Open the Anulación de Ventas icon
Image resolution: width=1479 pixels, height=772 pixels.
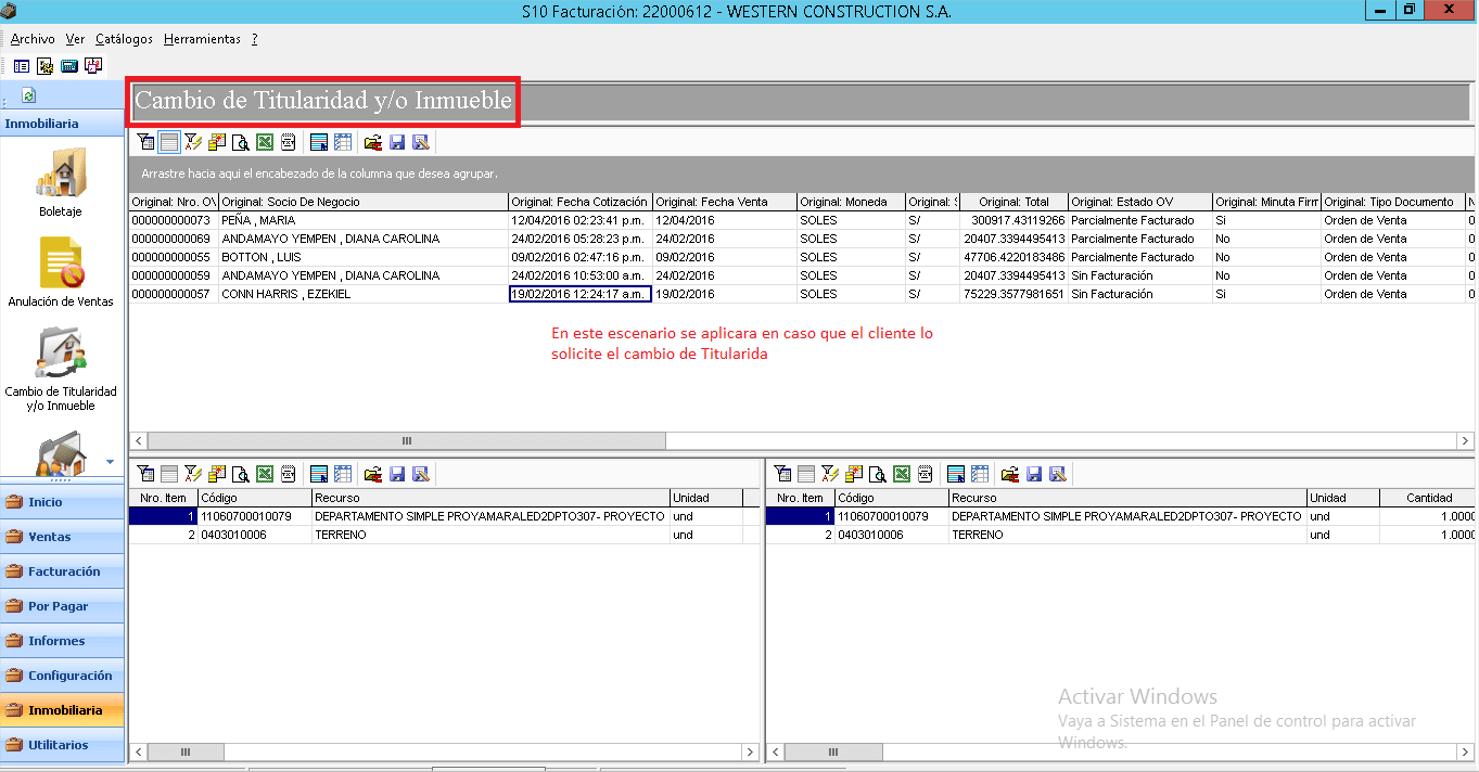click(x=61, y=270)
